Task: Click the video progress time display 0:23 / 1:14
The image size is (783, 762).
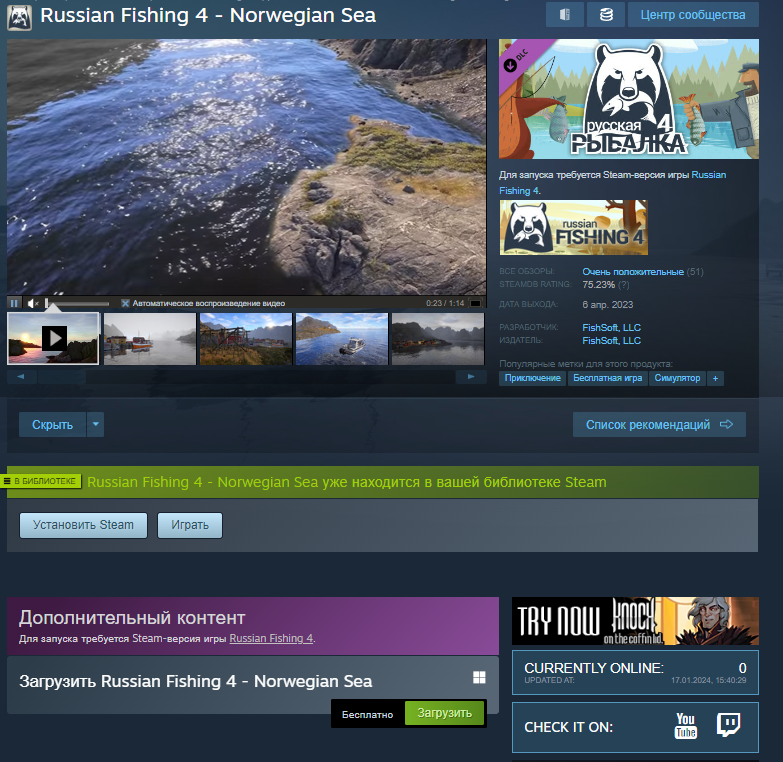Action: pos(445,303)
